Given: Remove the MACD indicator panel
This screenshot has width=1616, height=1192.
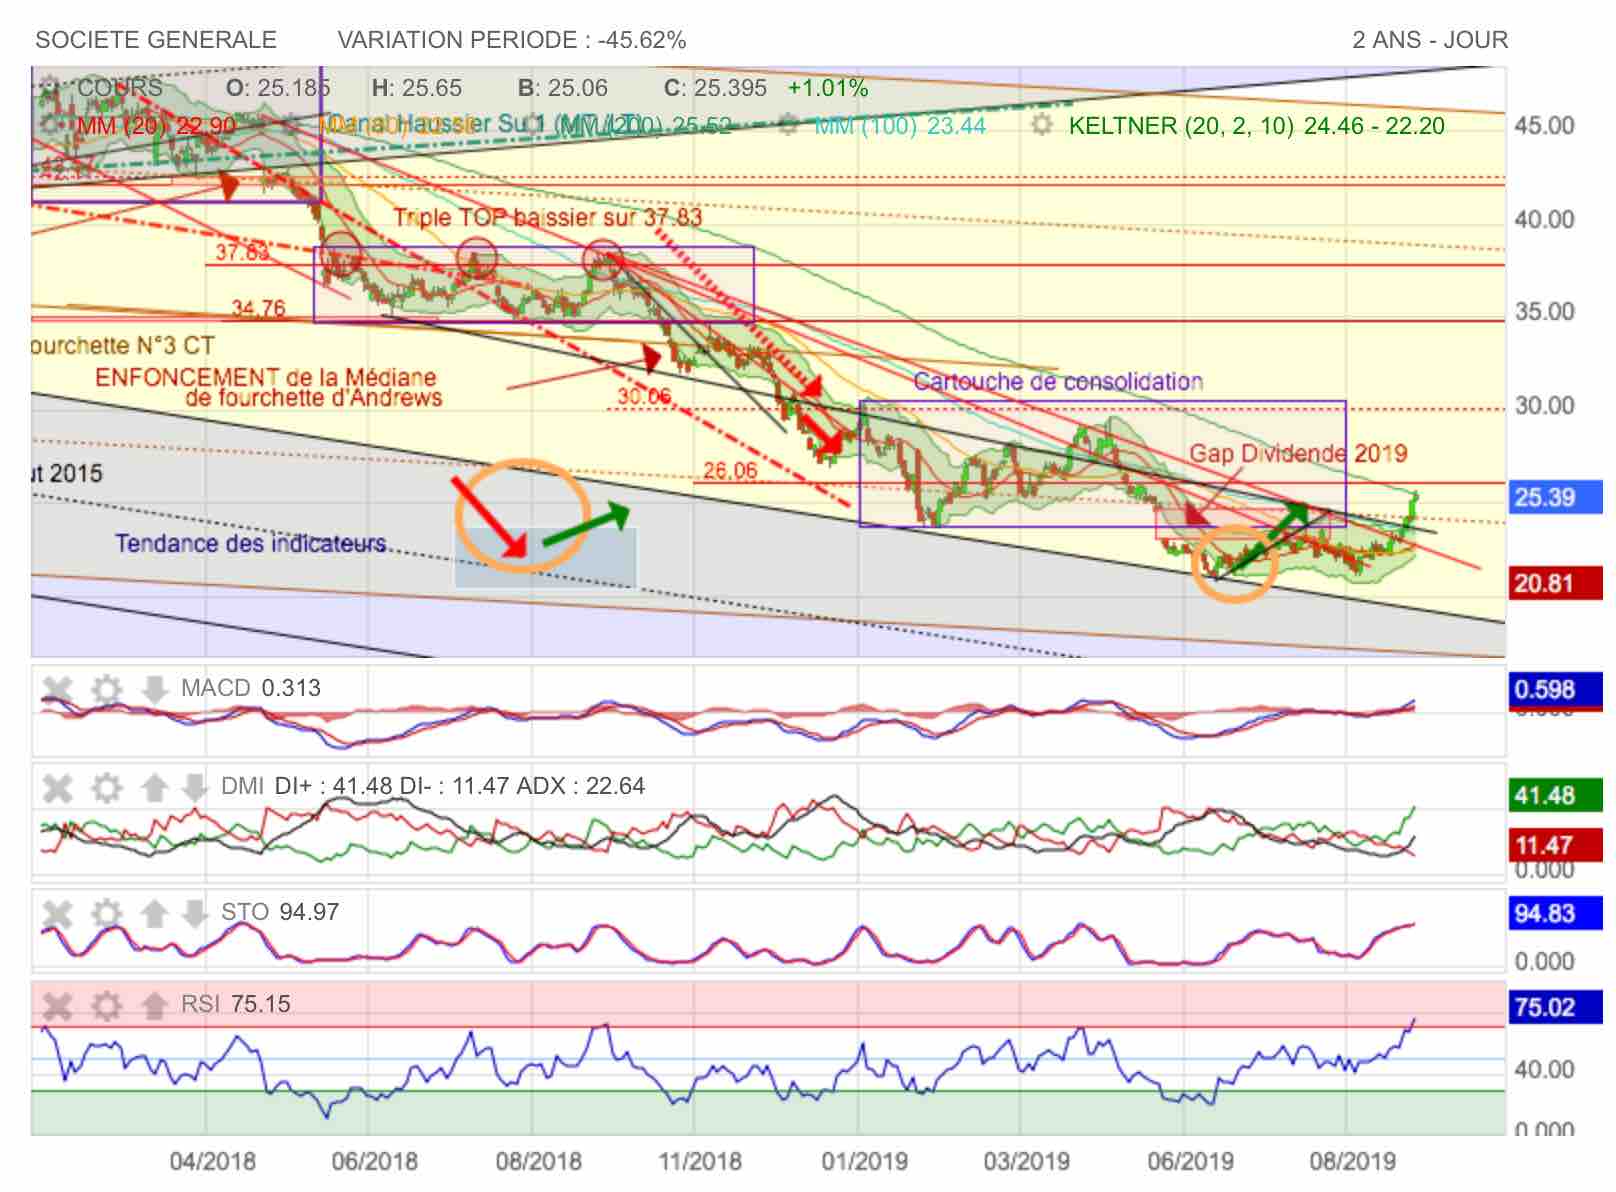Looking at the screenshot, I should coord(58,689).
